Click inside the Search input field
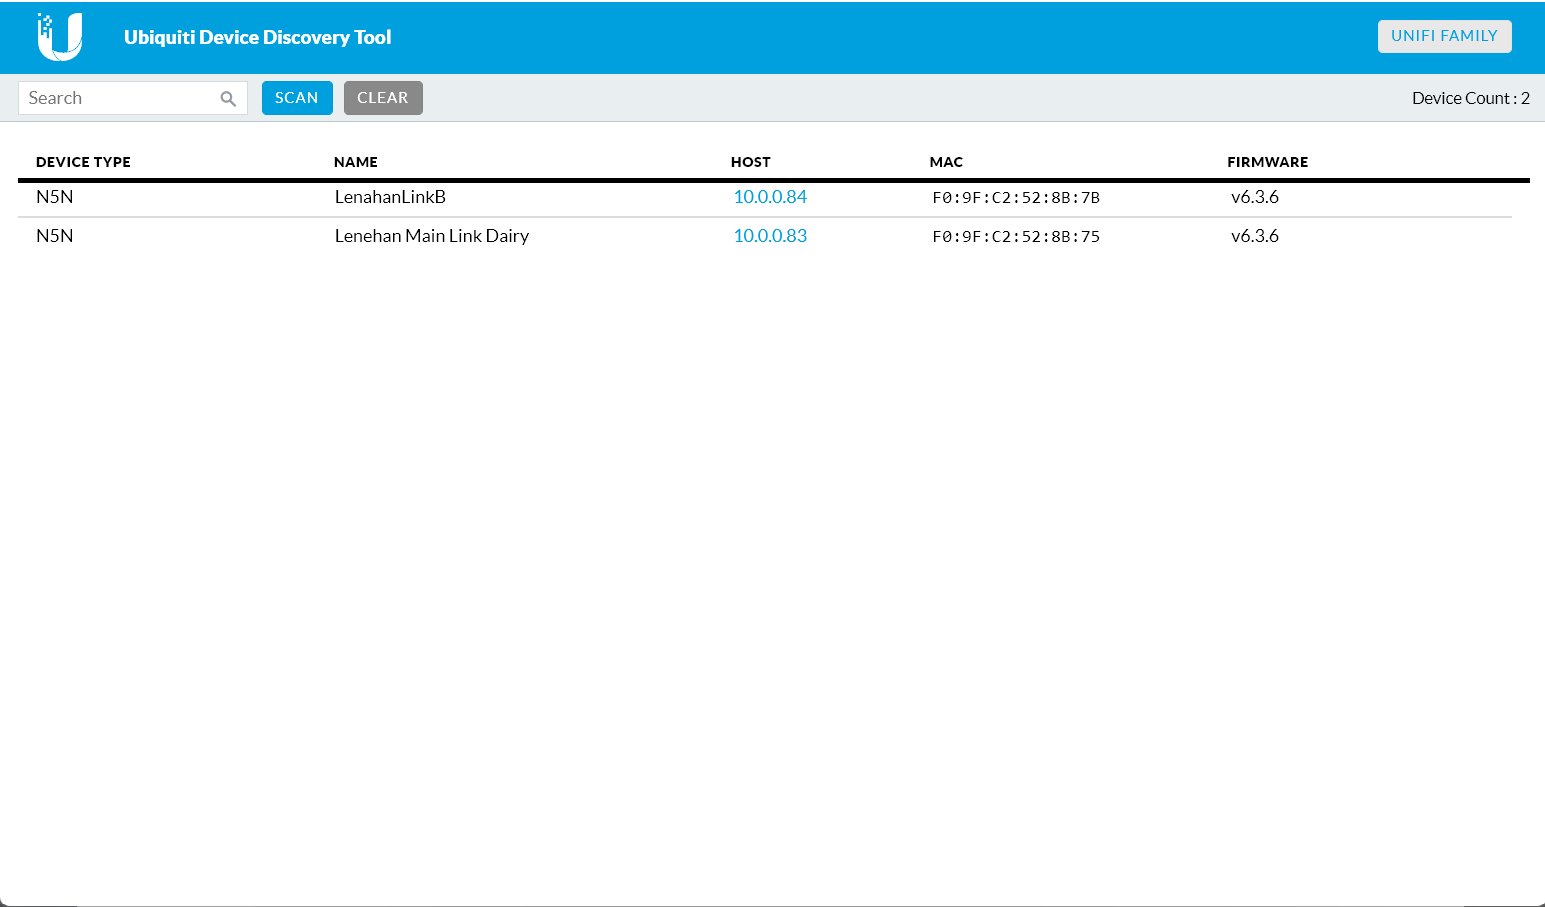Viewport: 1545px width, 907px height. [118, 98]
